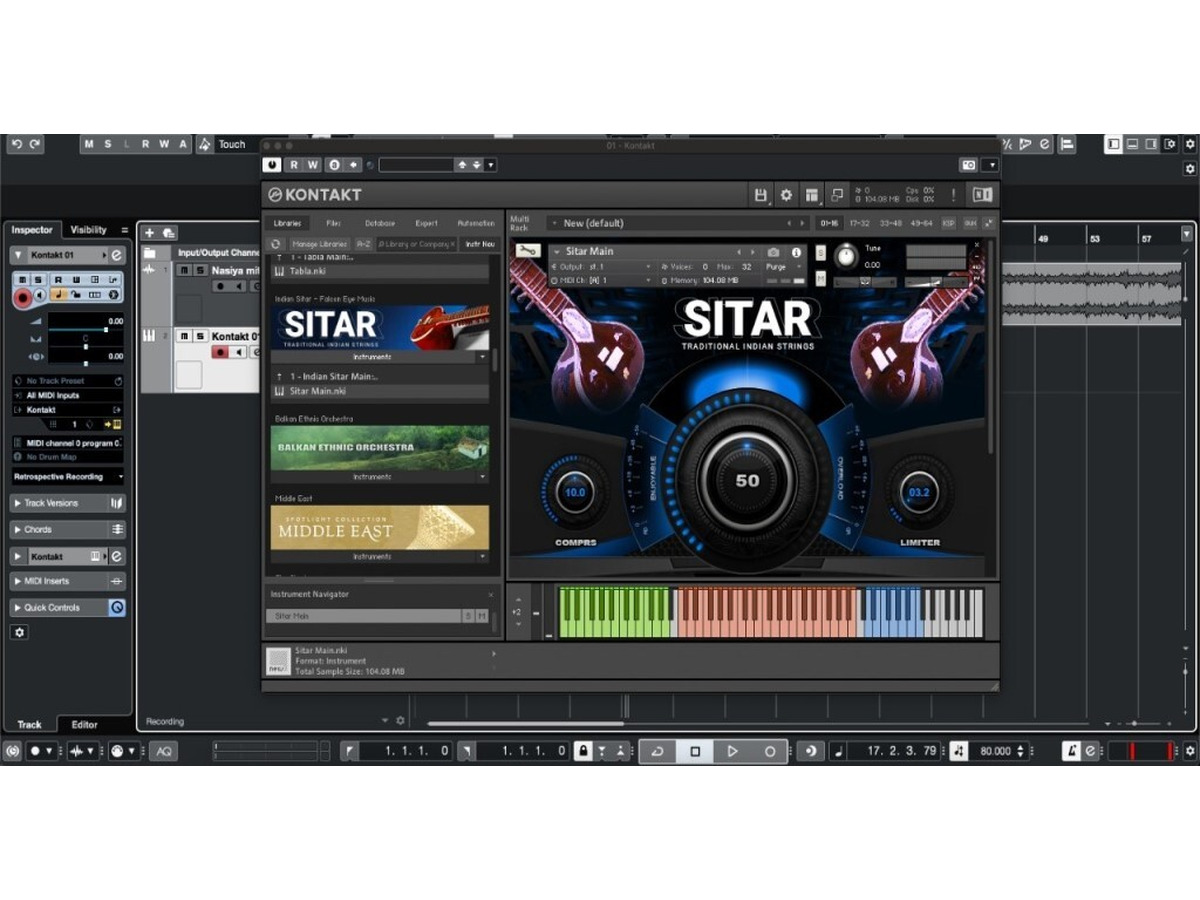Click the add track plus button

click(150, 232)
